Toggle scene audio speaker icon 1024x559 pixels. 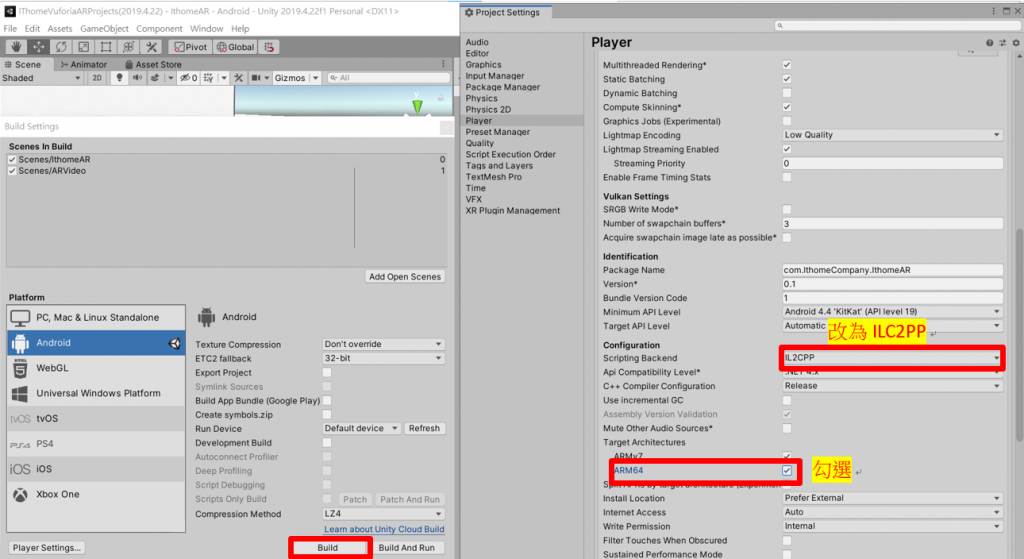(x=137, y=78)
